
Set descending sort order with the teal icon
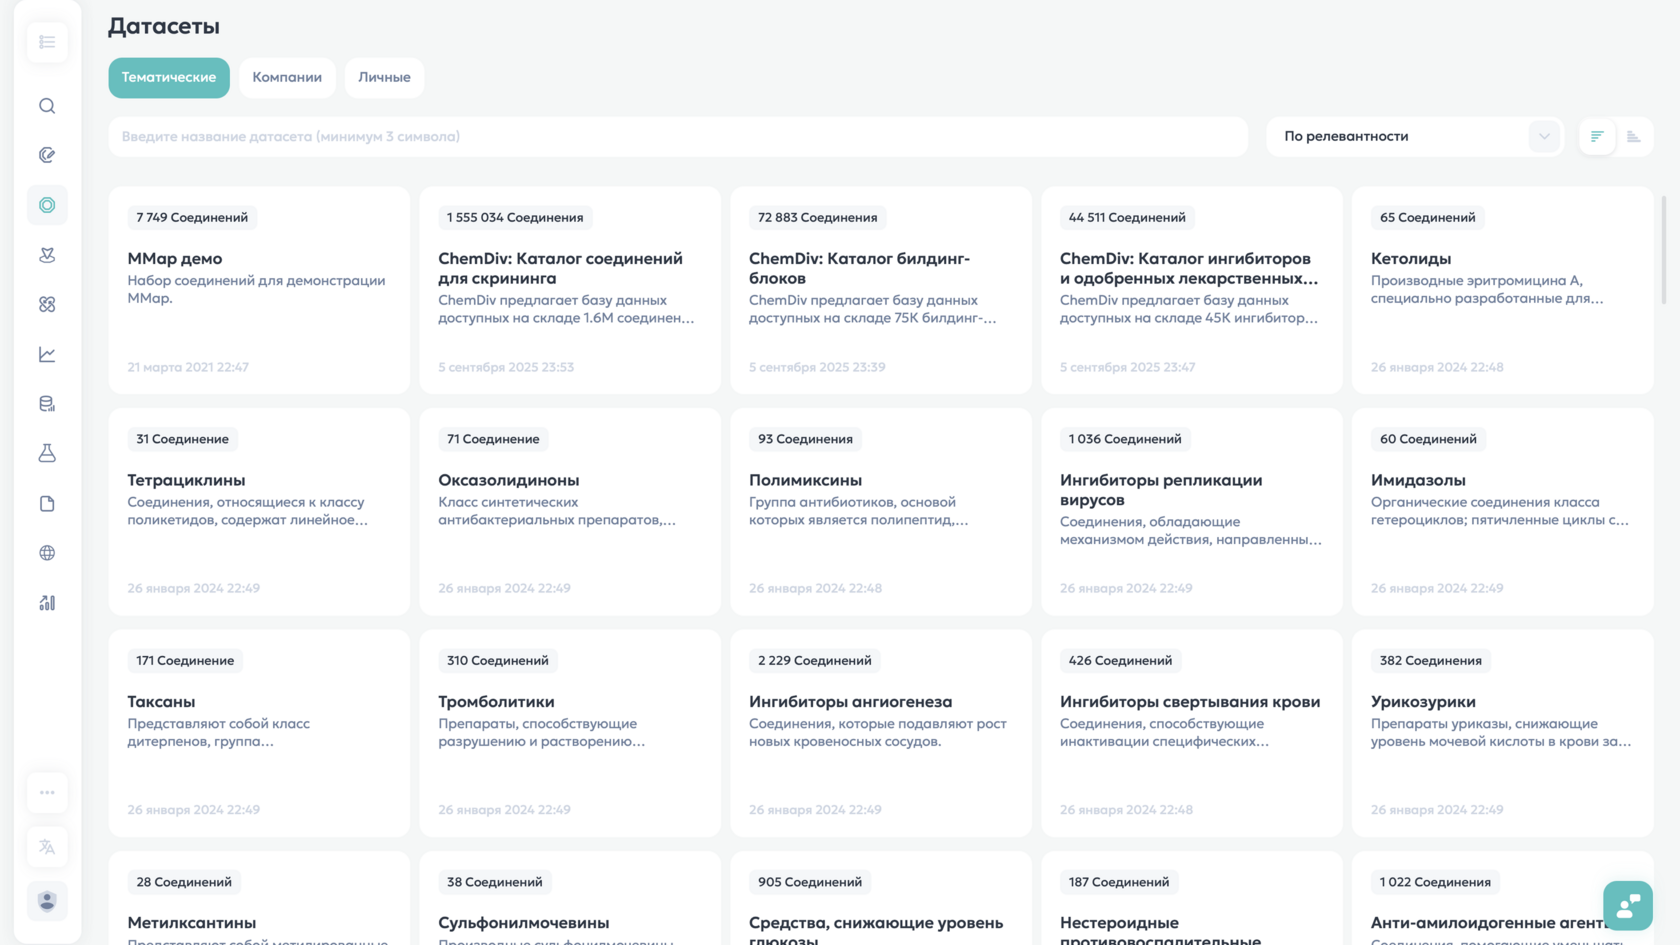point(1597,137)
